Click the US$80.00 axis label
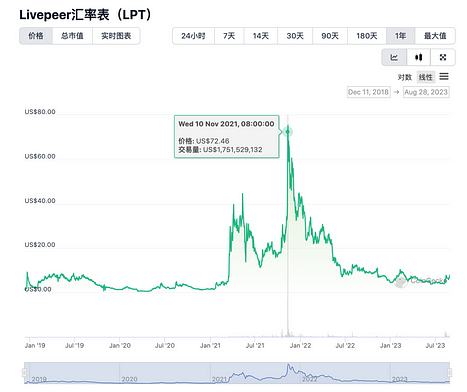Viewport: 467px width, 392px height. click(x=40, y=112)
